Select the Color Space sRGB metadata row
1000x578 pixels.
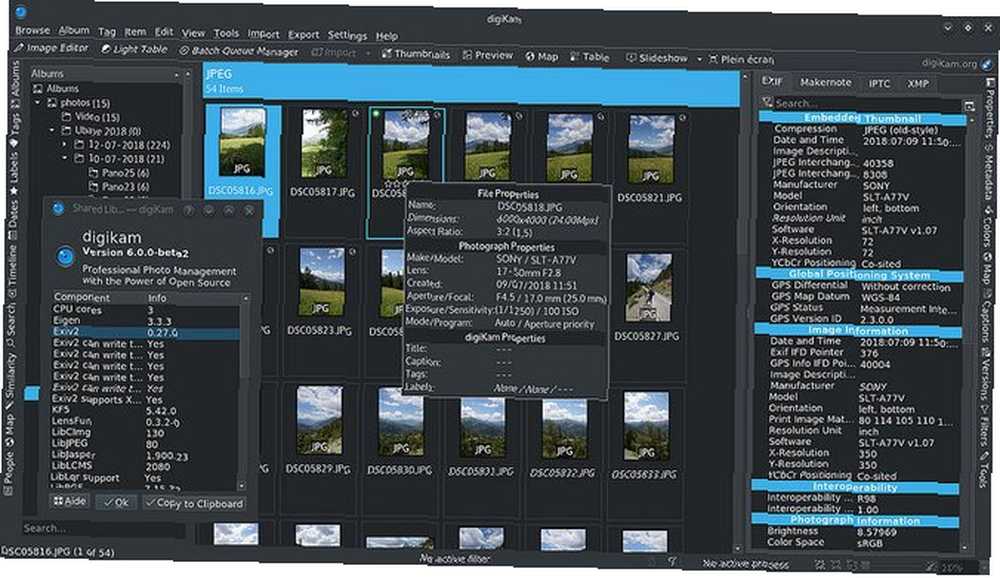coord(856,542)
